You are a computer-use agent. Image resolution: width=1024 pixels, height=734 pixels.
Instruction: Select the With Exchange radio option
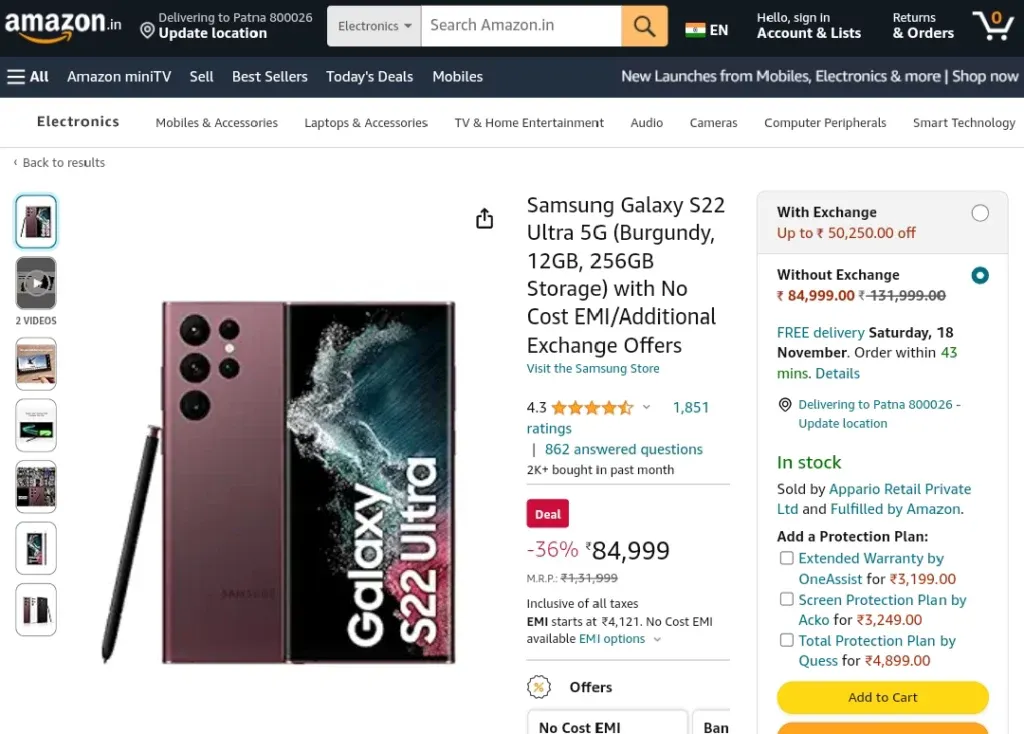[x=980, y=213]
